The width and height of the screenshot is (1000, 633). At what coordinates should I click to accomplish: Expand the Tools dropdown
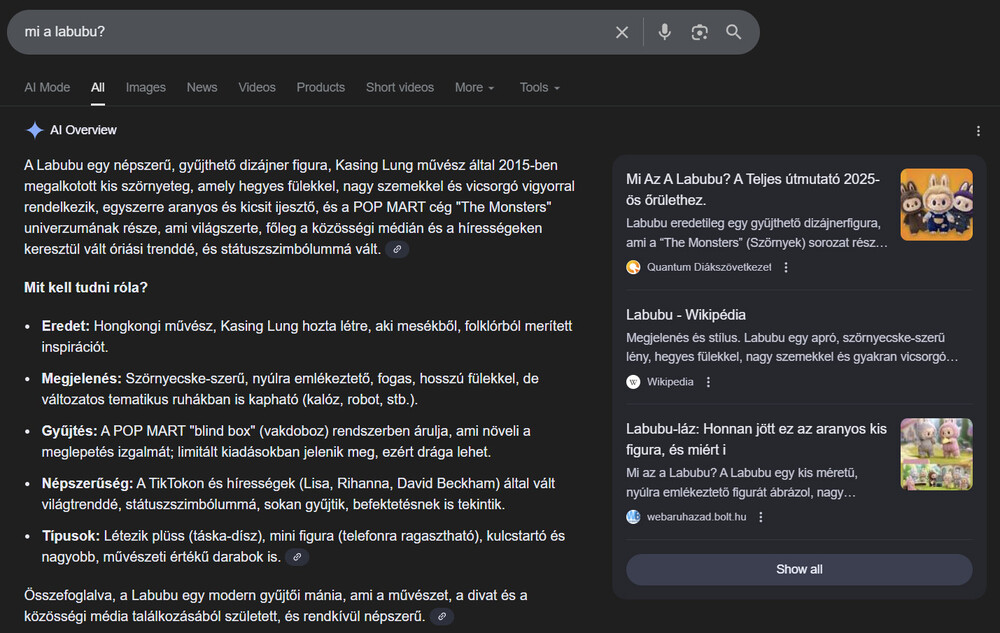click(x=540, y=87)
